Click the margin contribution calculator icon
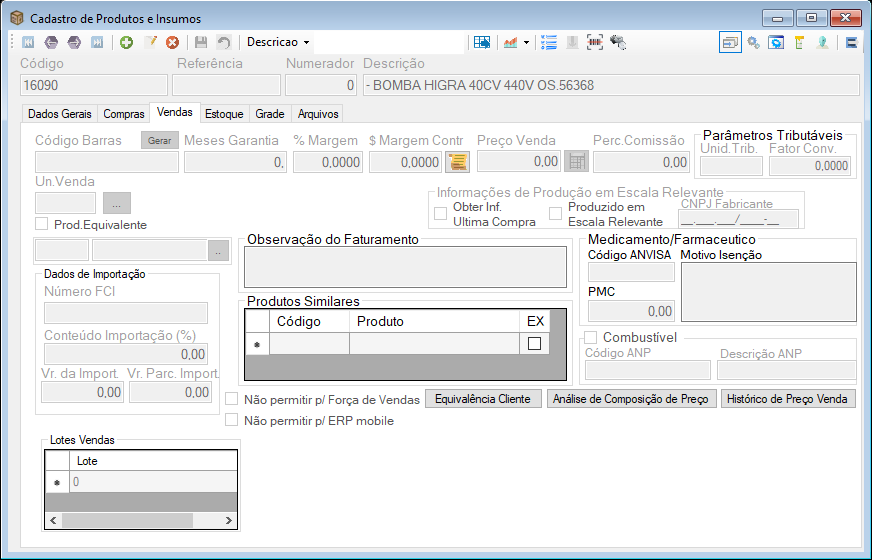872x560 pixels. click(x=458, y=162)
